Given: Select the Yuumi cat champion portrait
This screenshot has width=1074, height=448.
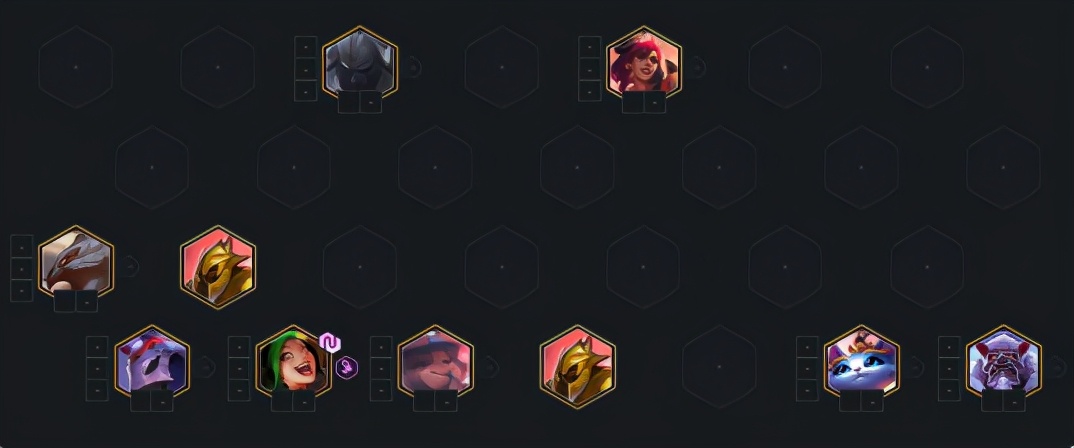Looking at the screenshot, I should click(x=862, y=361).
